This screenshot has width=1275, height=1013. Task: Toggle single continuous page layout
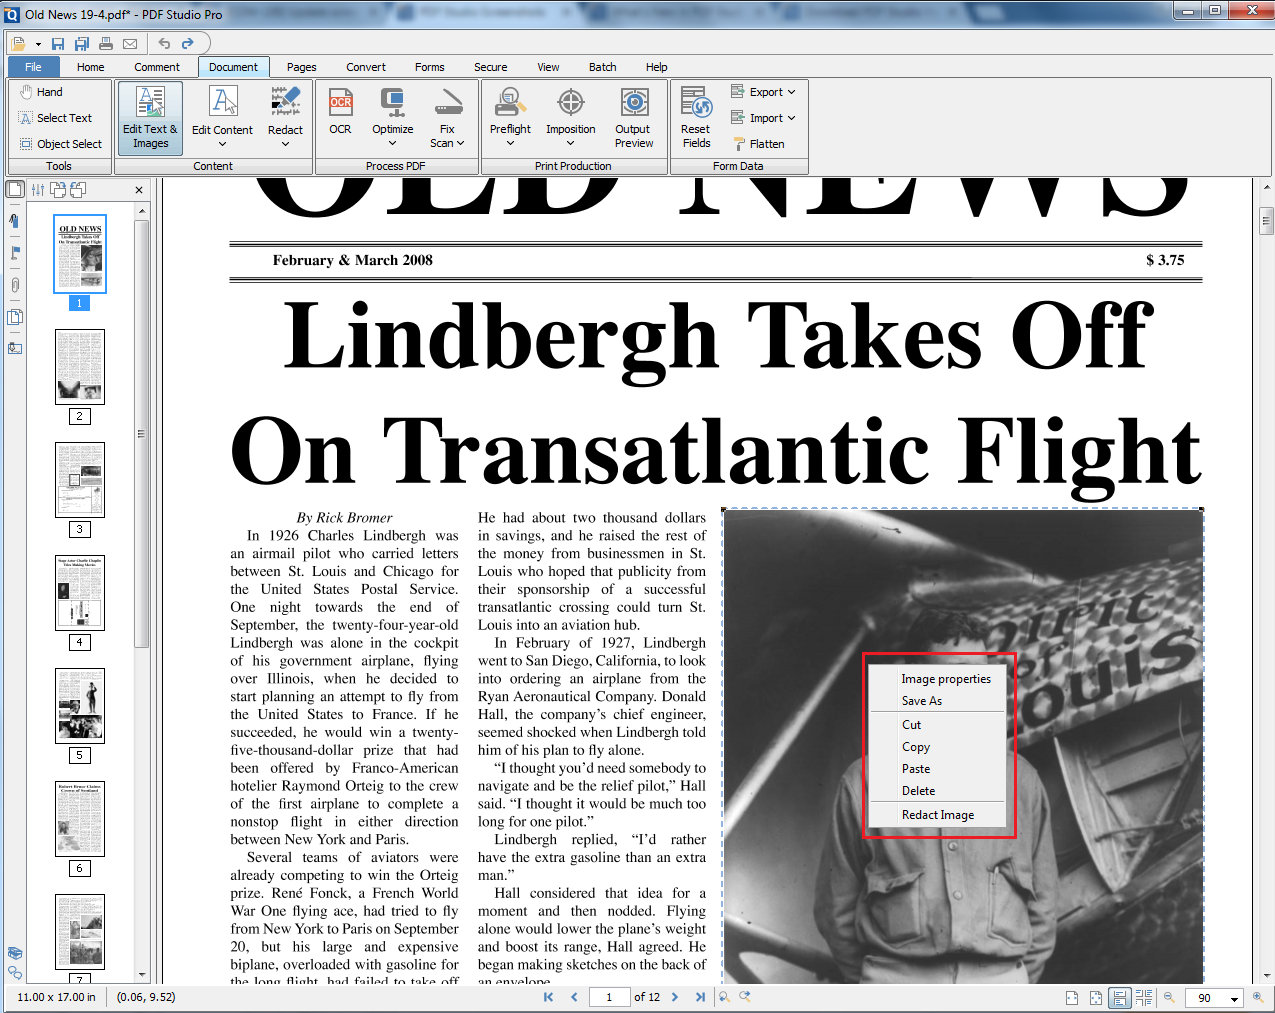1120,998
